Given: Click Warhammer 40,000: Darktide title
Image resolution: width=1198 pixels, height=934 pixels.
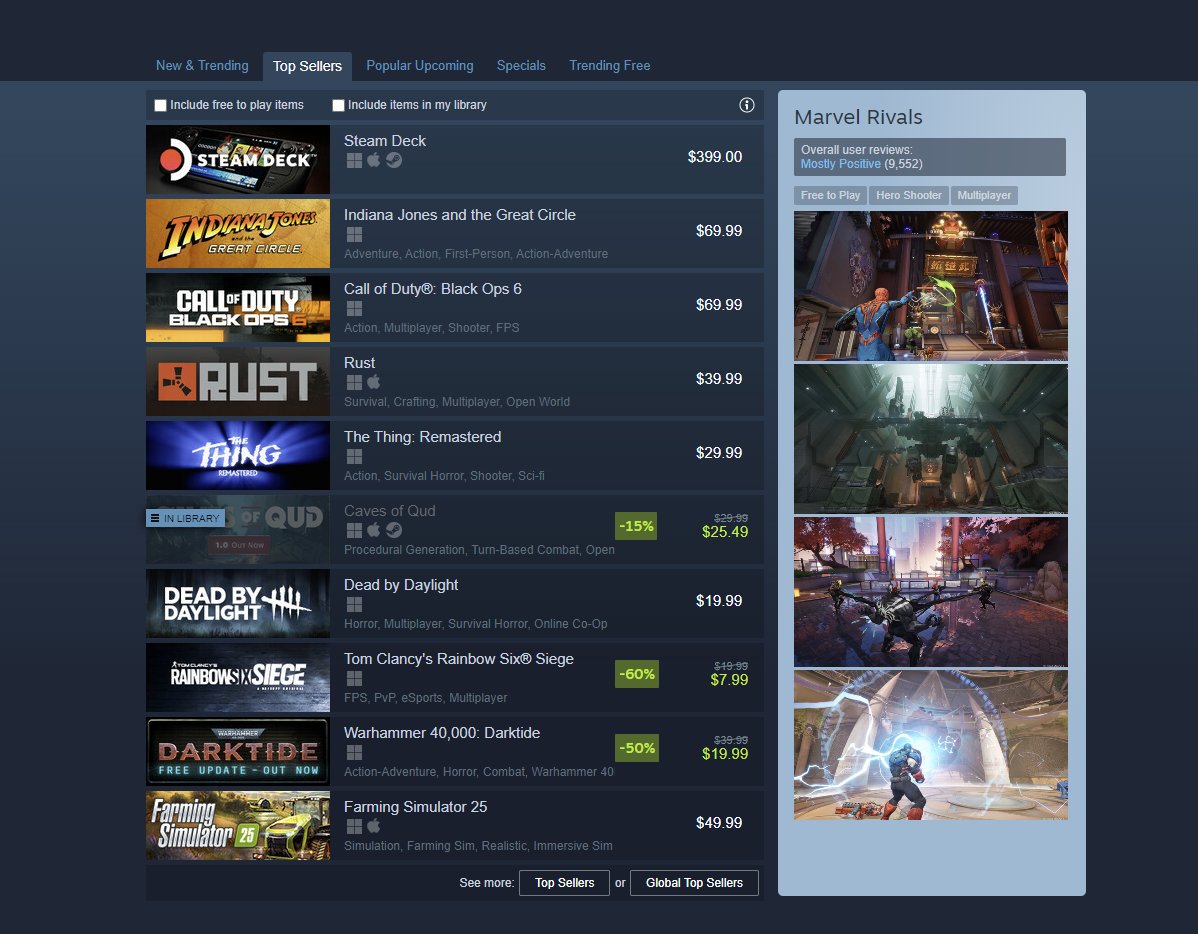Looking at the screenshot, I should [442, 733].
